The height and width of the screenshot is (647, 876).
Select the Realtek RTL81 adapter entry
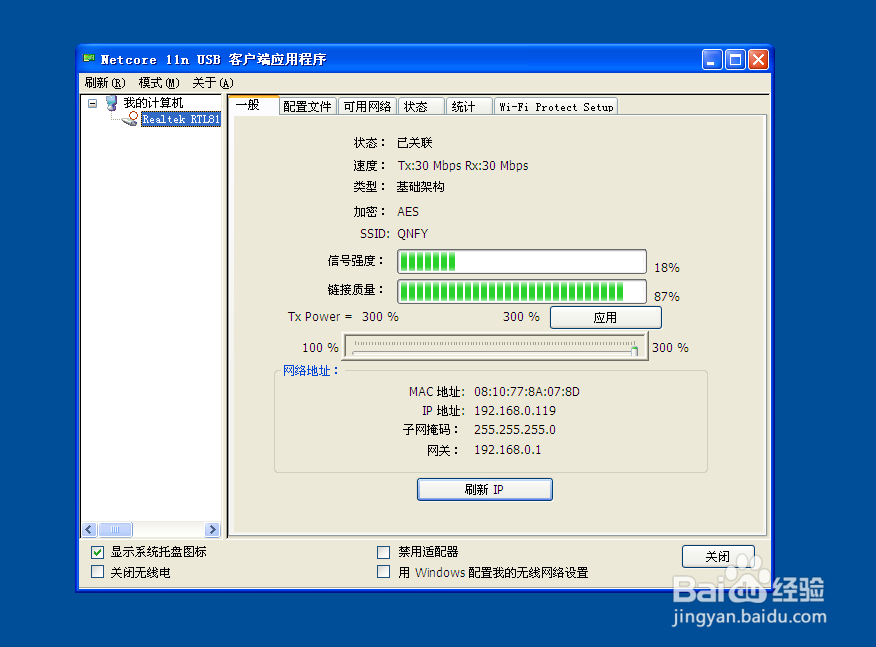tap(180, 119)
